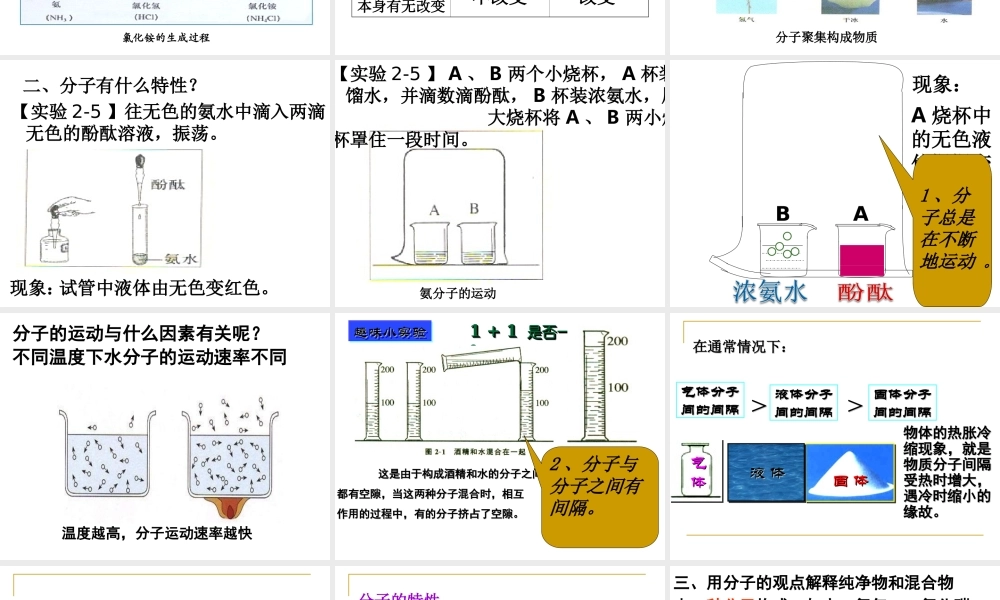1000x600 pixels.
Task: Click the unheated water beaker picture
Action: pyautogui.click(x=107, y=453)
